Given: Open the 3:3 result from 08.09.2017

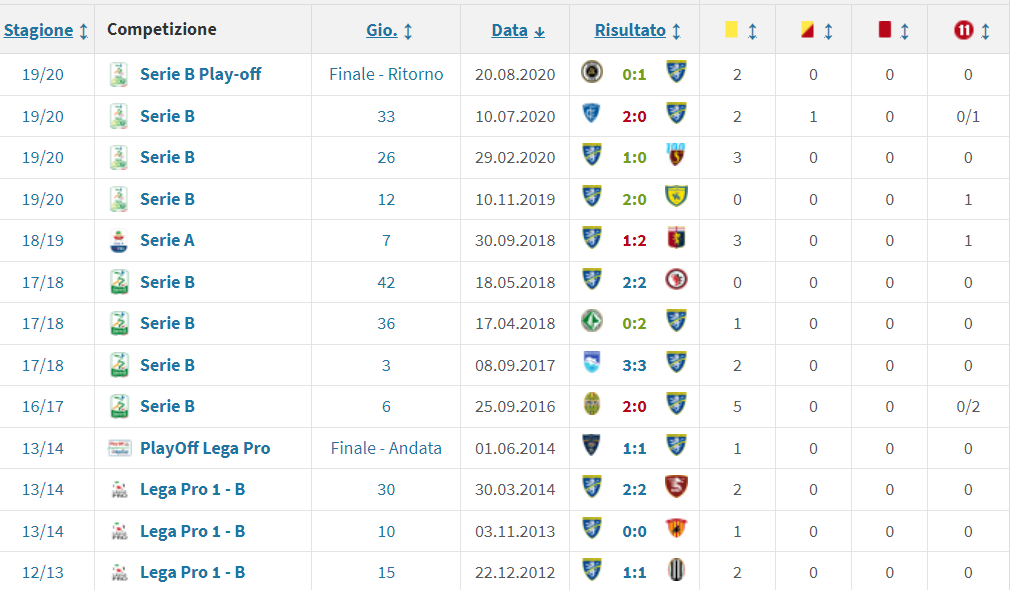Looking at the screenshot, I should tap(634, 365).
